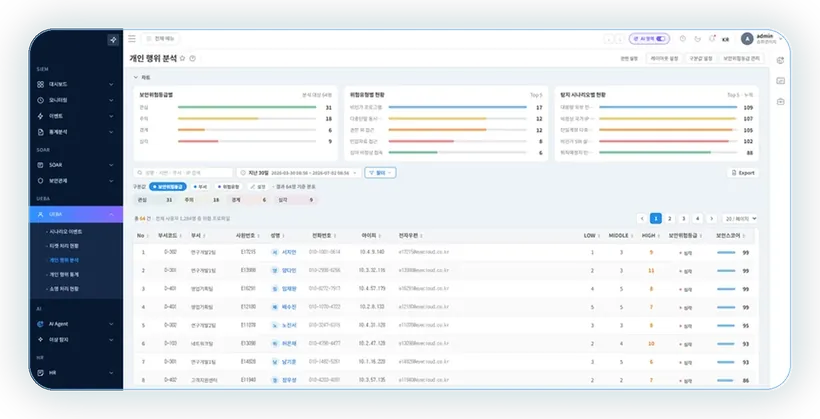The width and height of the screenshot is (820, 419).
Task: Switch language via KR label
Action: pyautogui.click(x=726, y=39)
